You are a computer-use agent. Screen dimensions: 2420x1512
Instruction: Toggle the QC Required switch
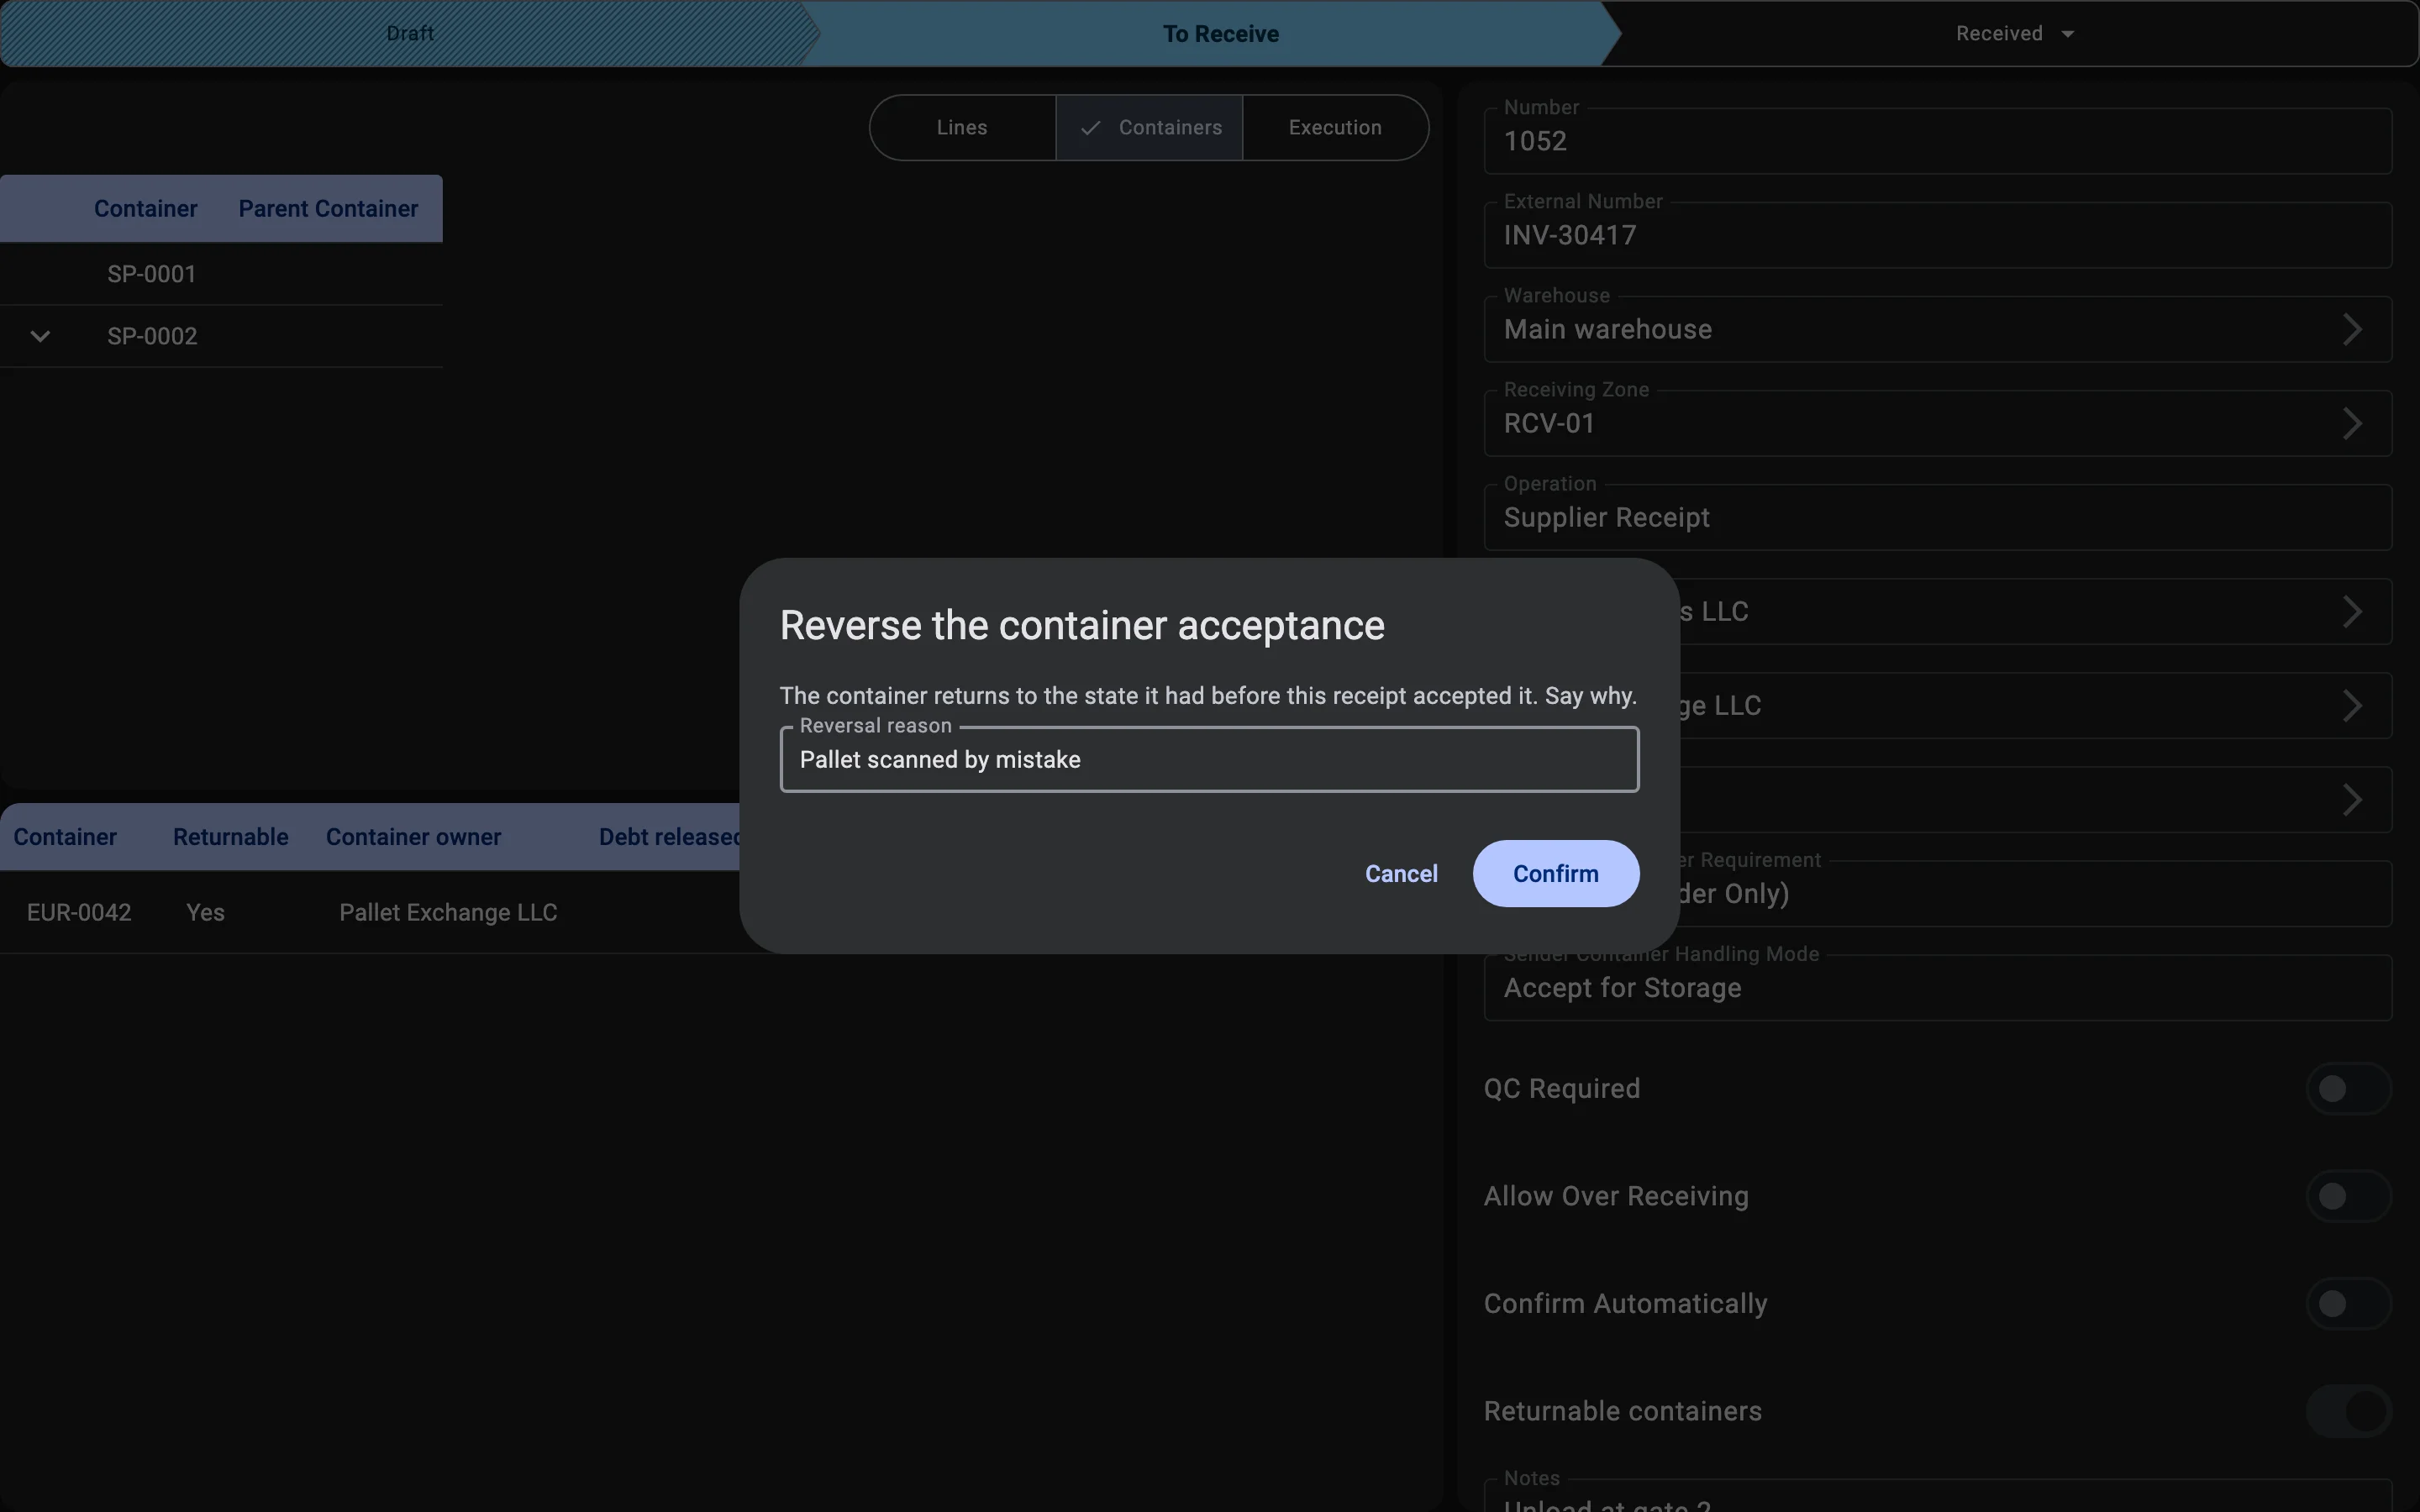2348,1088
